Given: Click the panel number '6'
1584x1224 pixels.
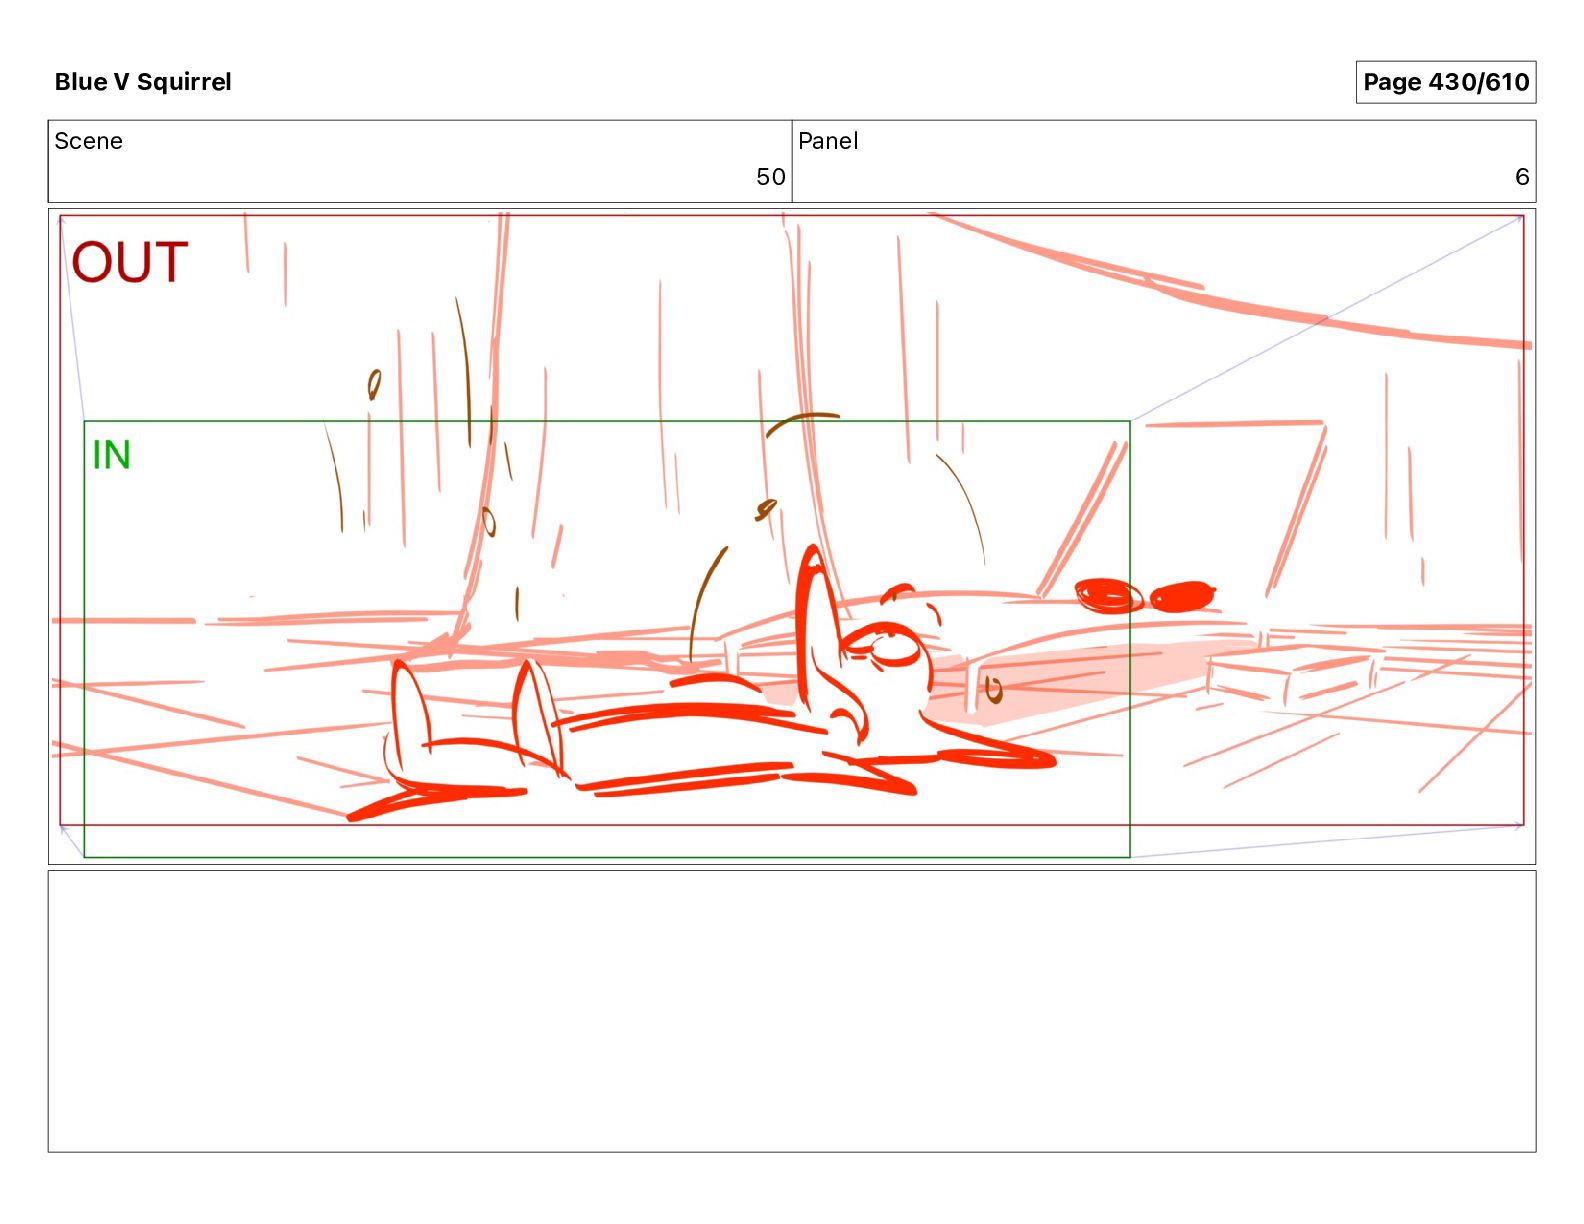Looking at the screenshot, I should point(1522,177).
